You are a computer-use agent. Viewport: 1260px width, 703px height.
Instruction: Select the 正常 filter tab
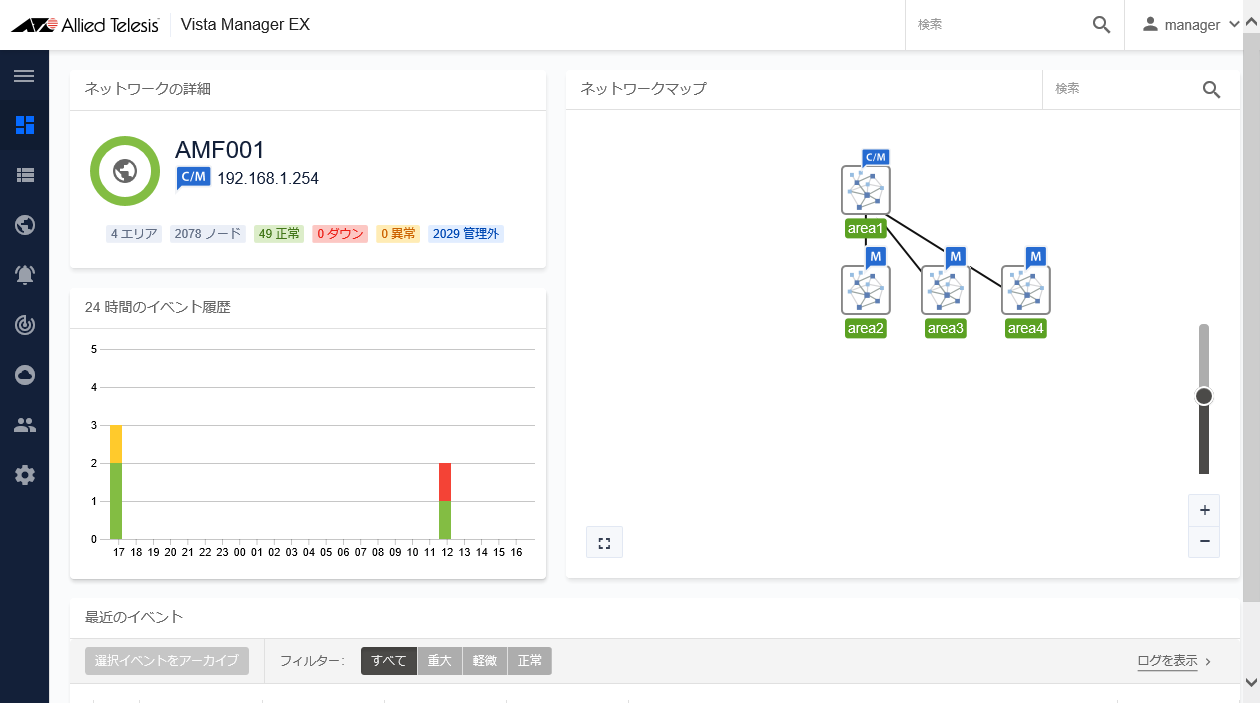click(530, 661)
